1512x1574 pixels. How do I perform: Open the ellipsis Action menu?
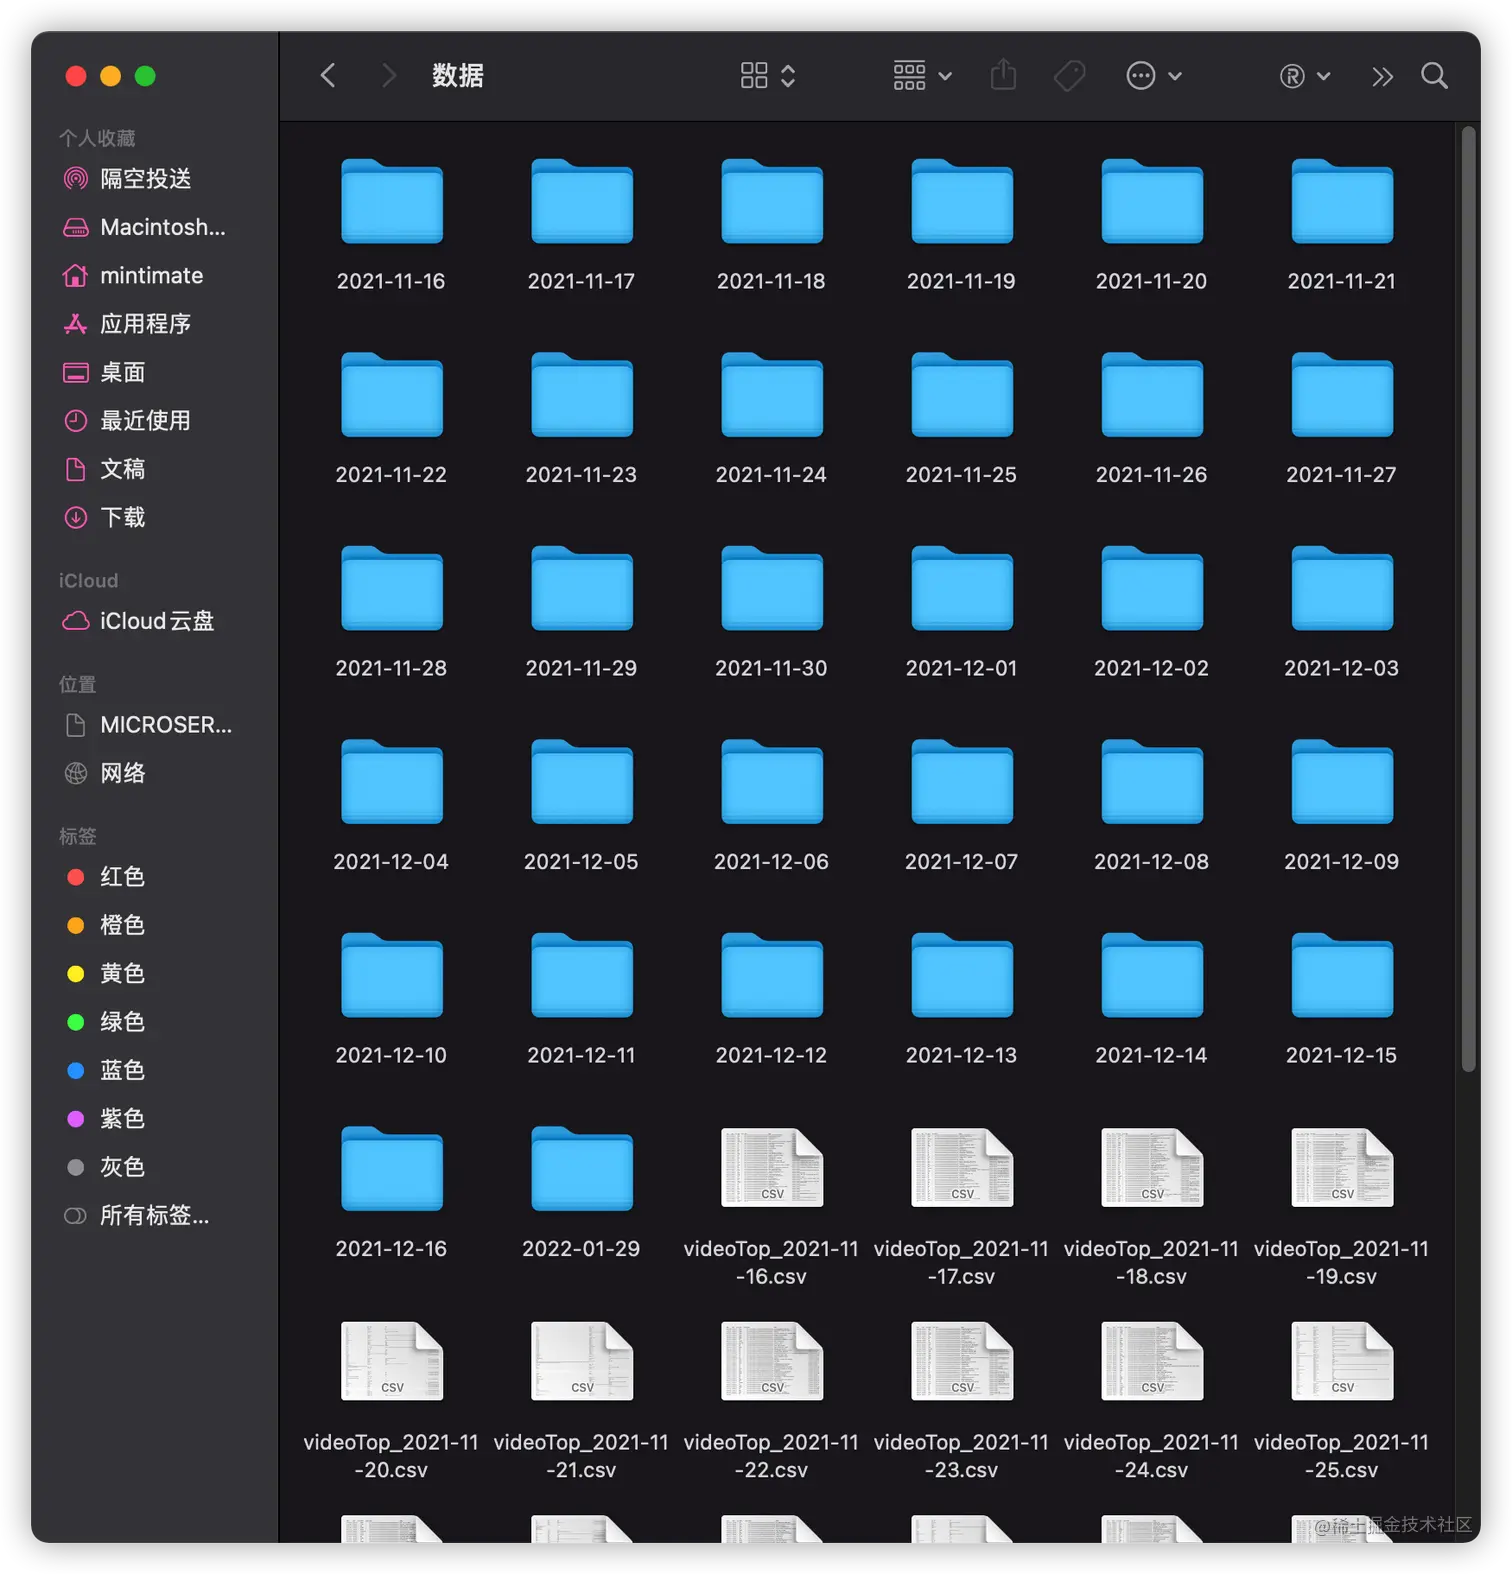(1154, 76)
